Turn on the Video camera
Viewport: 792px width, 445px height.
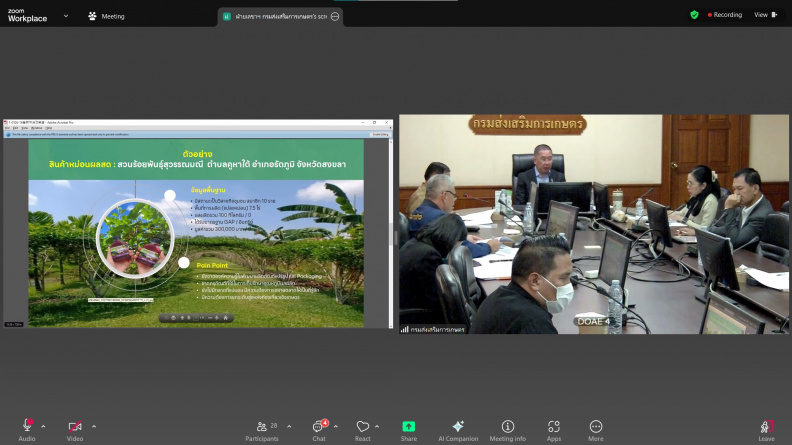point(75,431)
